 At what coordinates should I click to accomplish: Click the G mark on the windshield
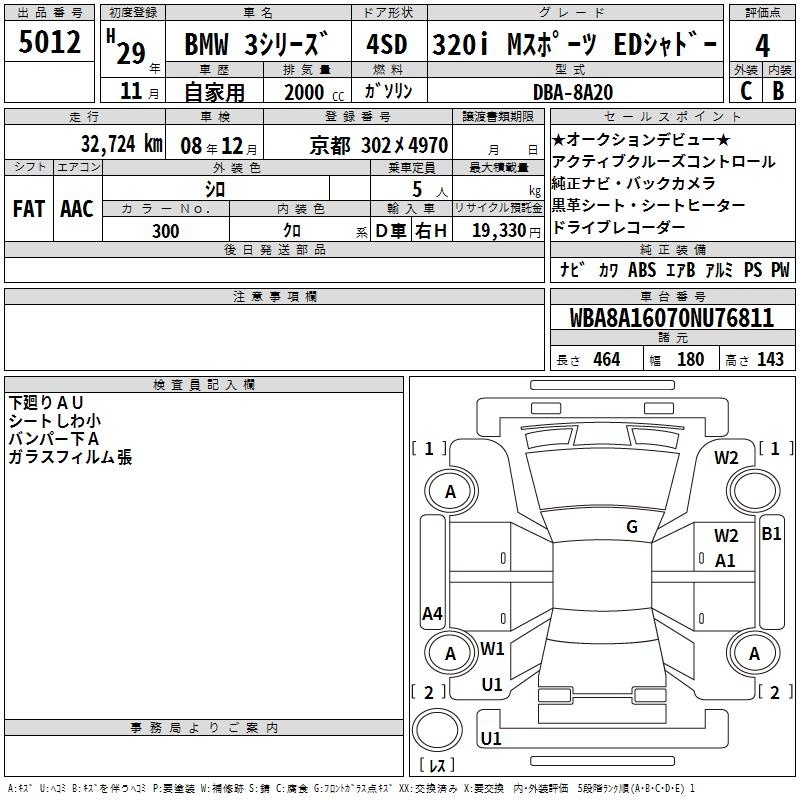tap(631, 526)
